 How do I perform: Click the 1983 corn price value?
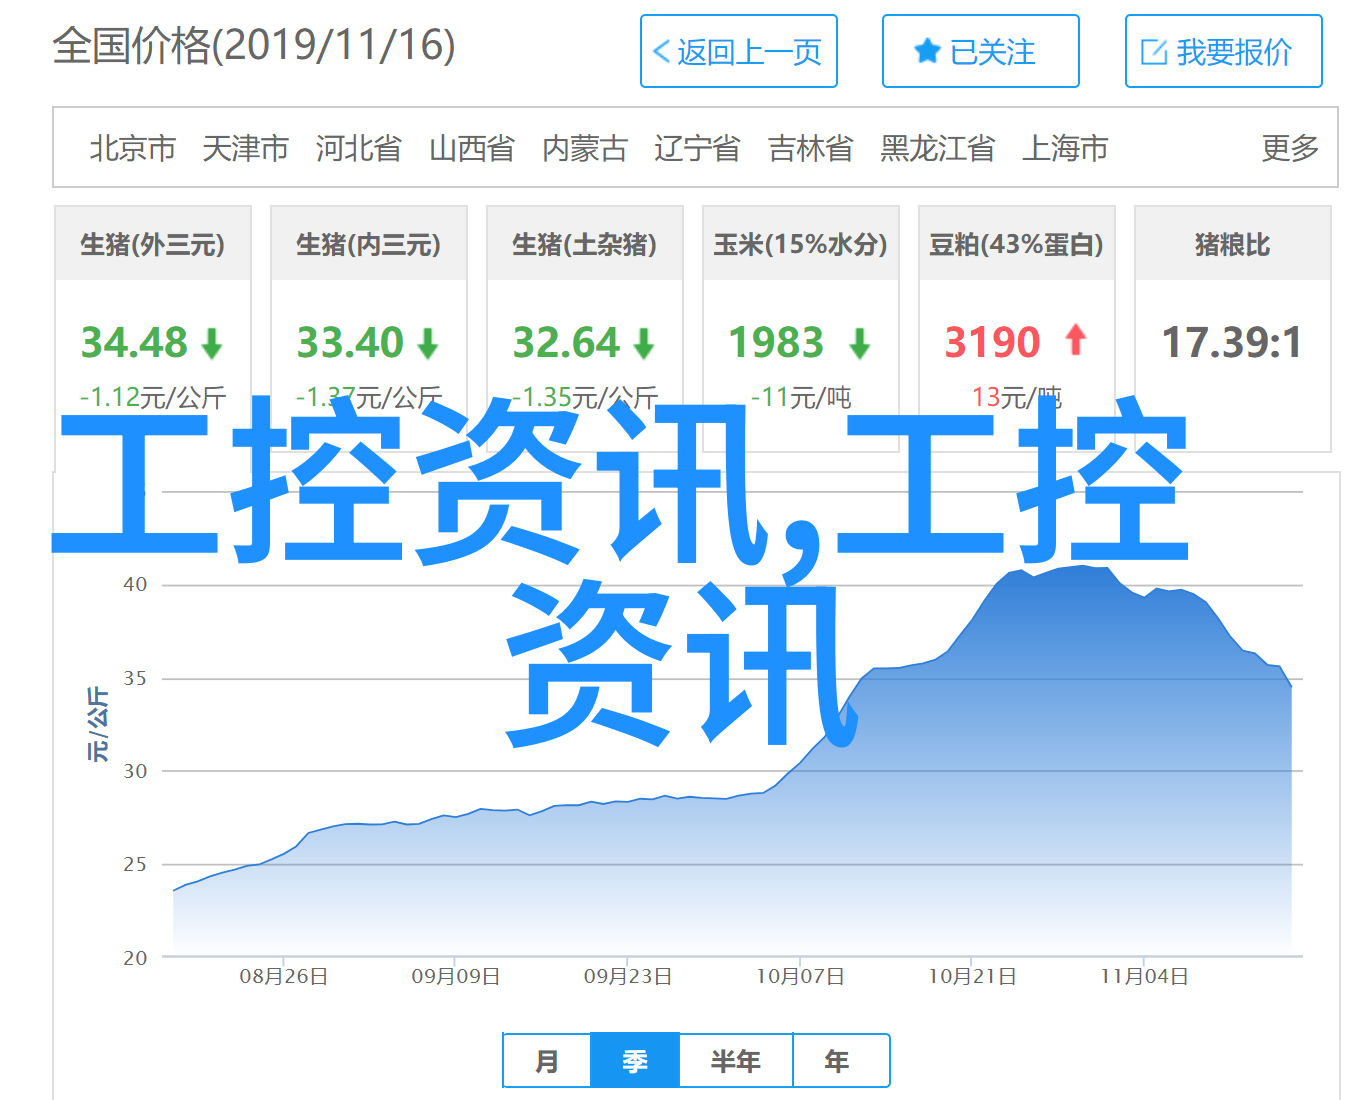point(776,343)
